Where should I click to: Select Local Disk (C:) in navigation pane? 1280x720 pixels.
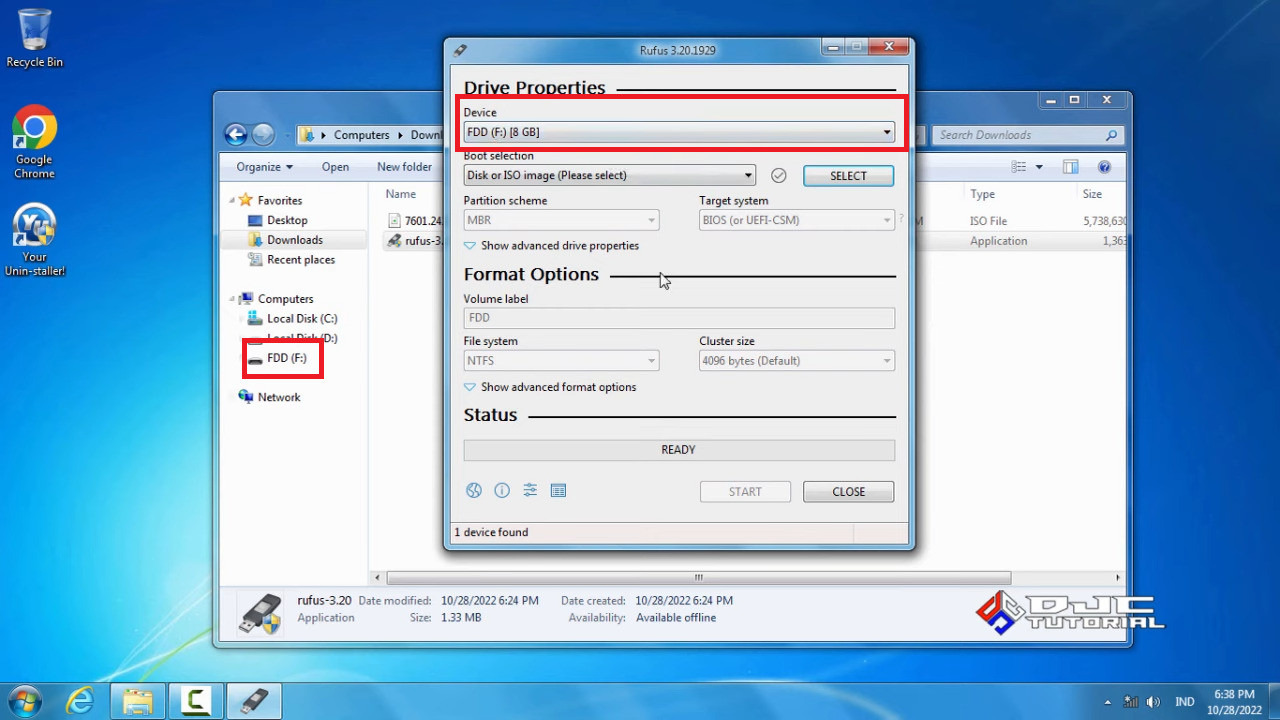[302, 319]
